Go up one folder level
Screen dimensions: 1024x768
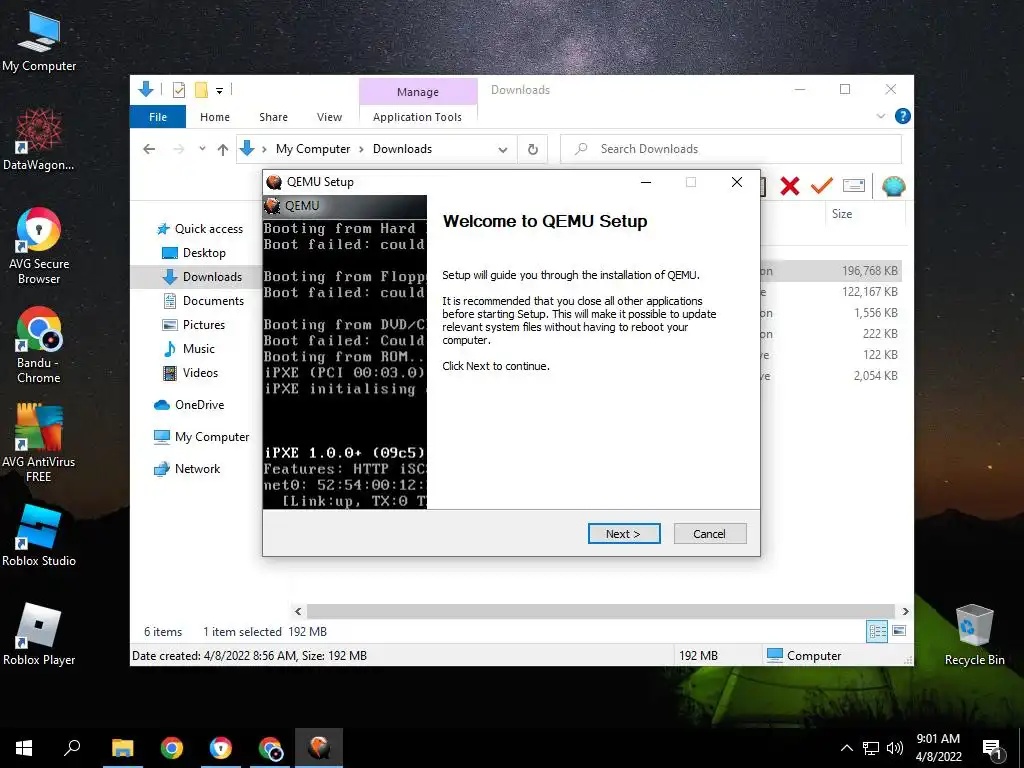coord(223,150)
